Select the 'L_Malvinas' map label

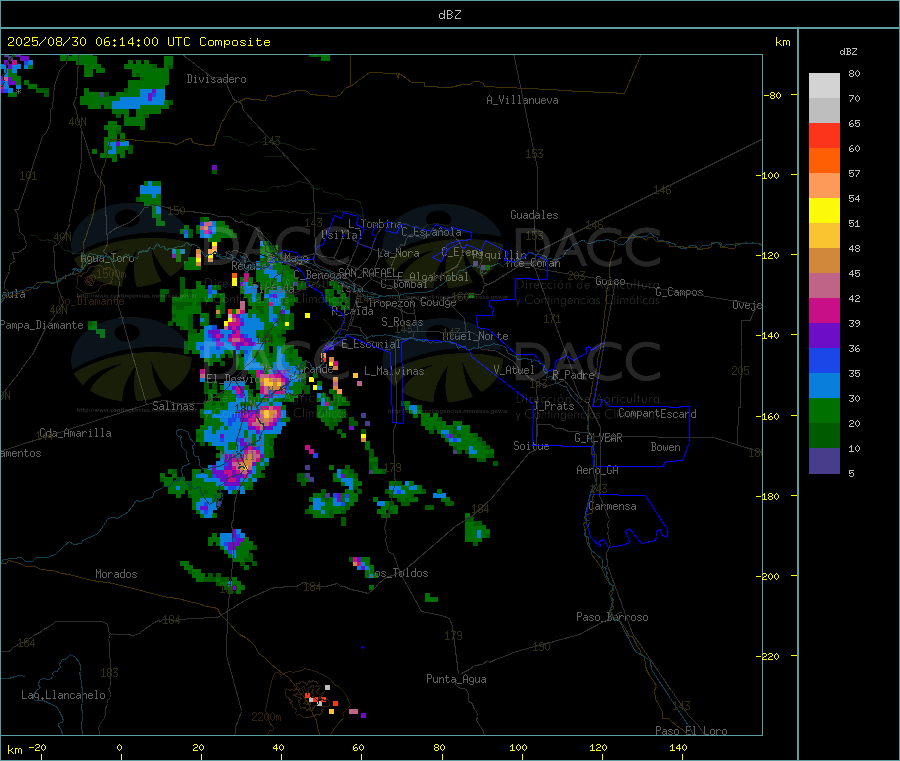pyautogui.click(x=394, y=371)
